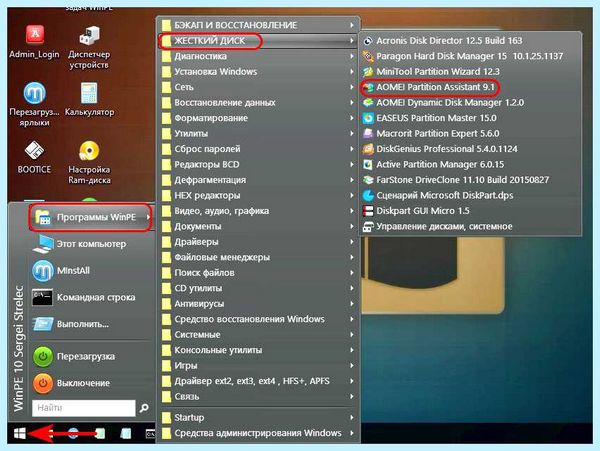Click into the Найти search field
The width and height of the screenshot is (600, 451).
83,408
